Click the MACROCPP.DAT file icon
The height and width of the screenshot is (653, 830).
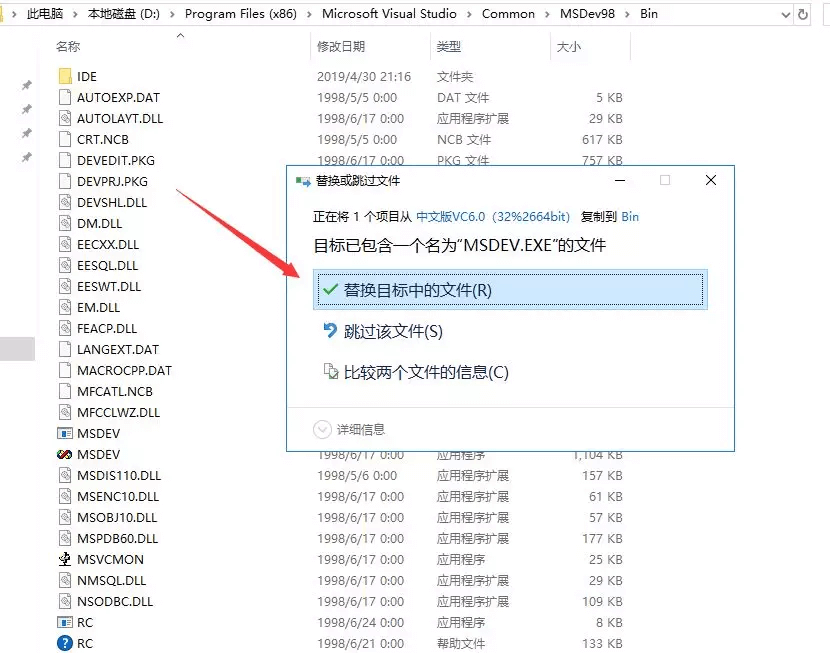pos(65,370)
